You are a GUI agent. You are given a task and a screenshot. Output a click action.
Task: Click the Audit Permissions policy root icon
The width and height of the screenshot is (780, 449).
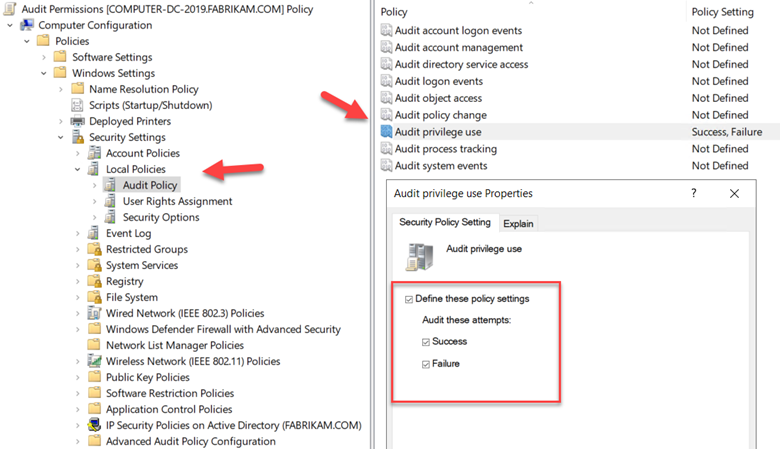tap(9, 9)
